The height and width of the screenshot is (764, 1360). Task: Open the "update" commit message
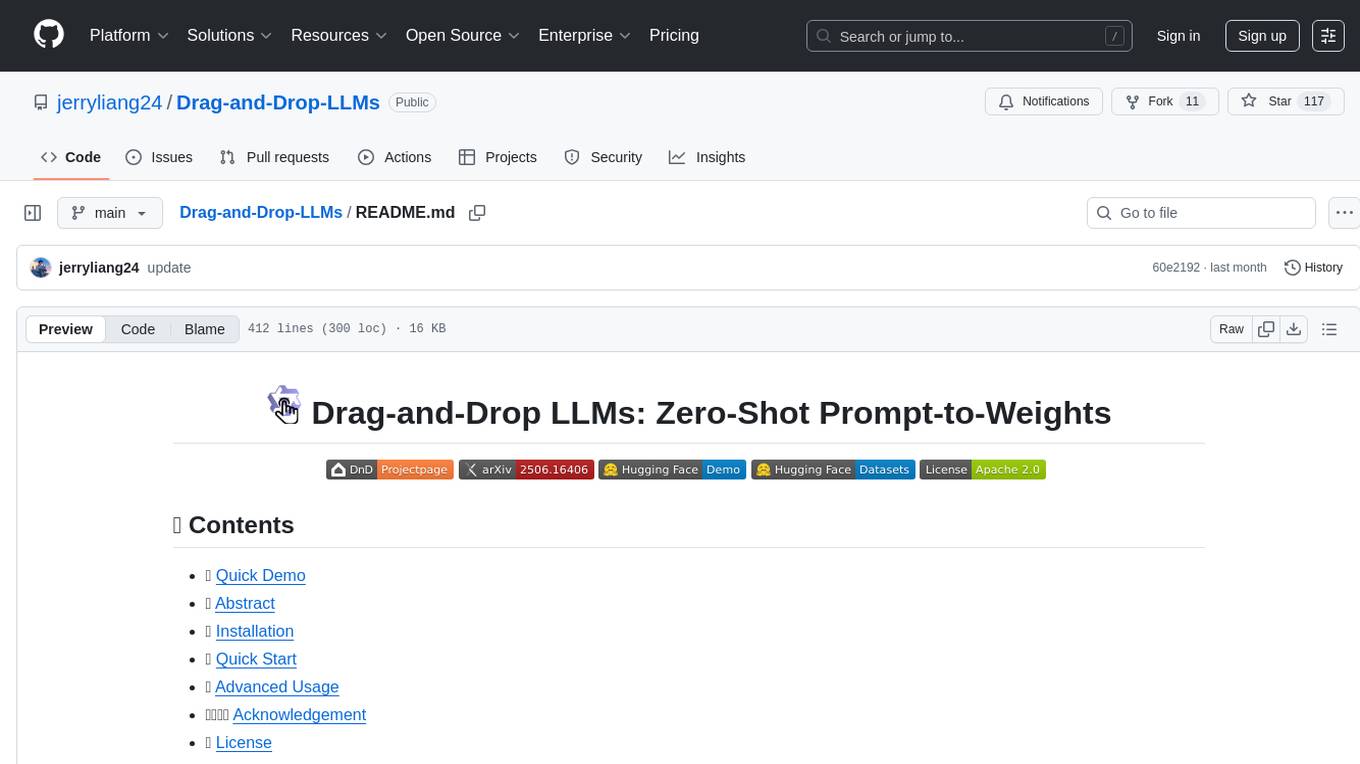(x=169, y=268)
